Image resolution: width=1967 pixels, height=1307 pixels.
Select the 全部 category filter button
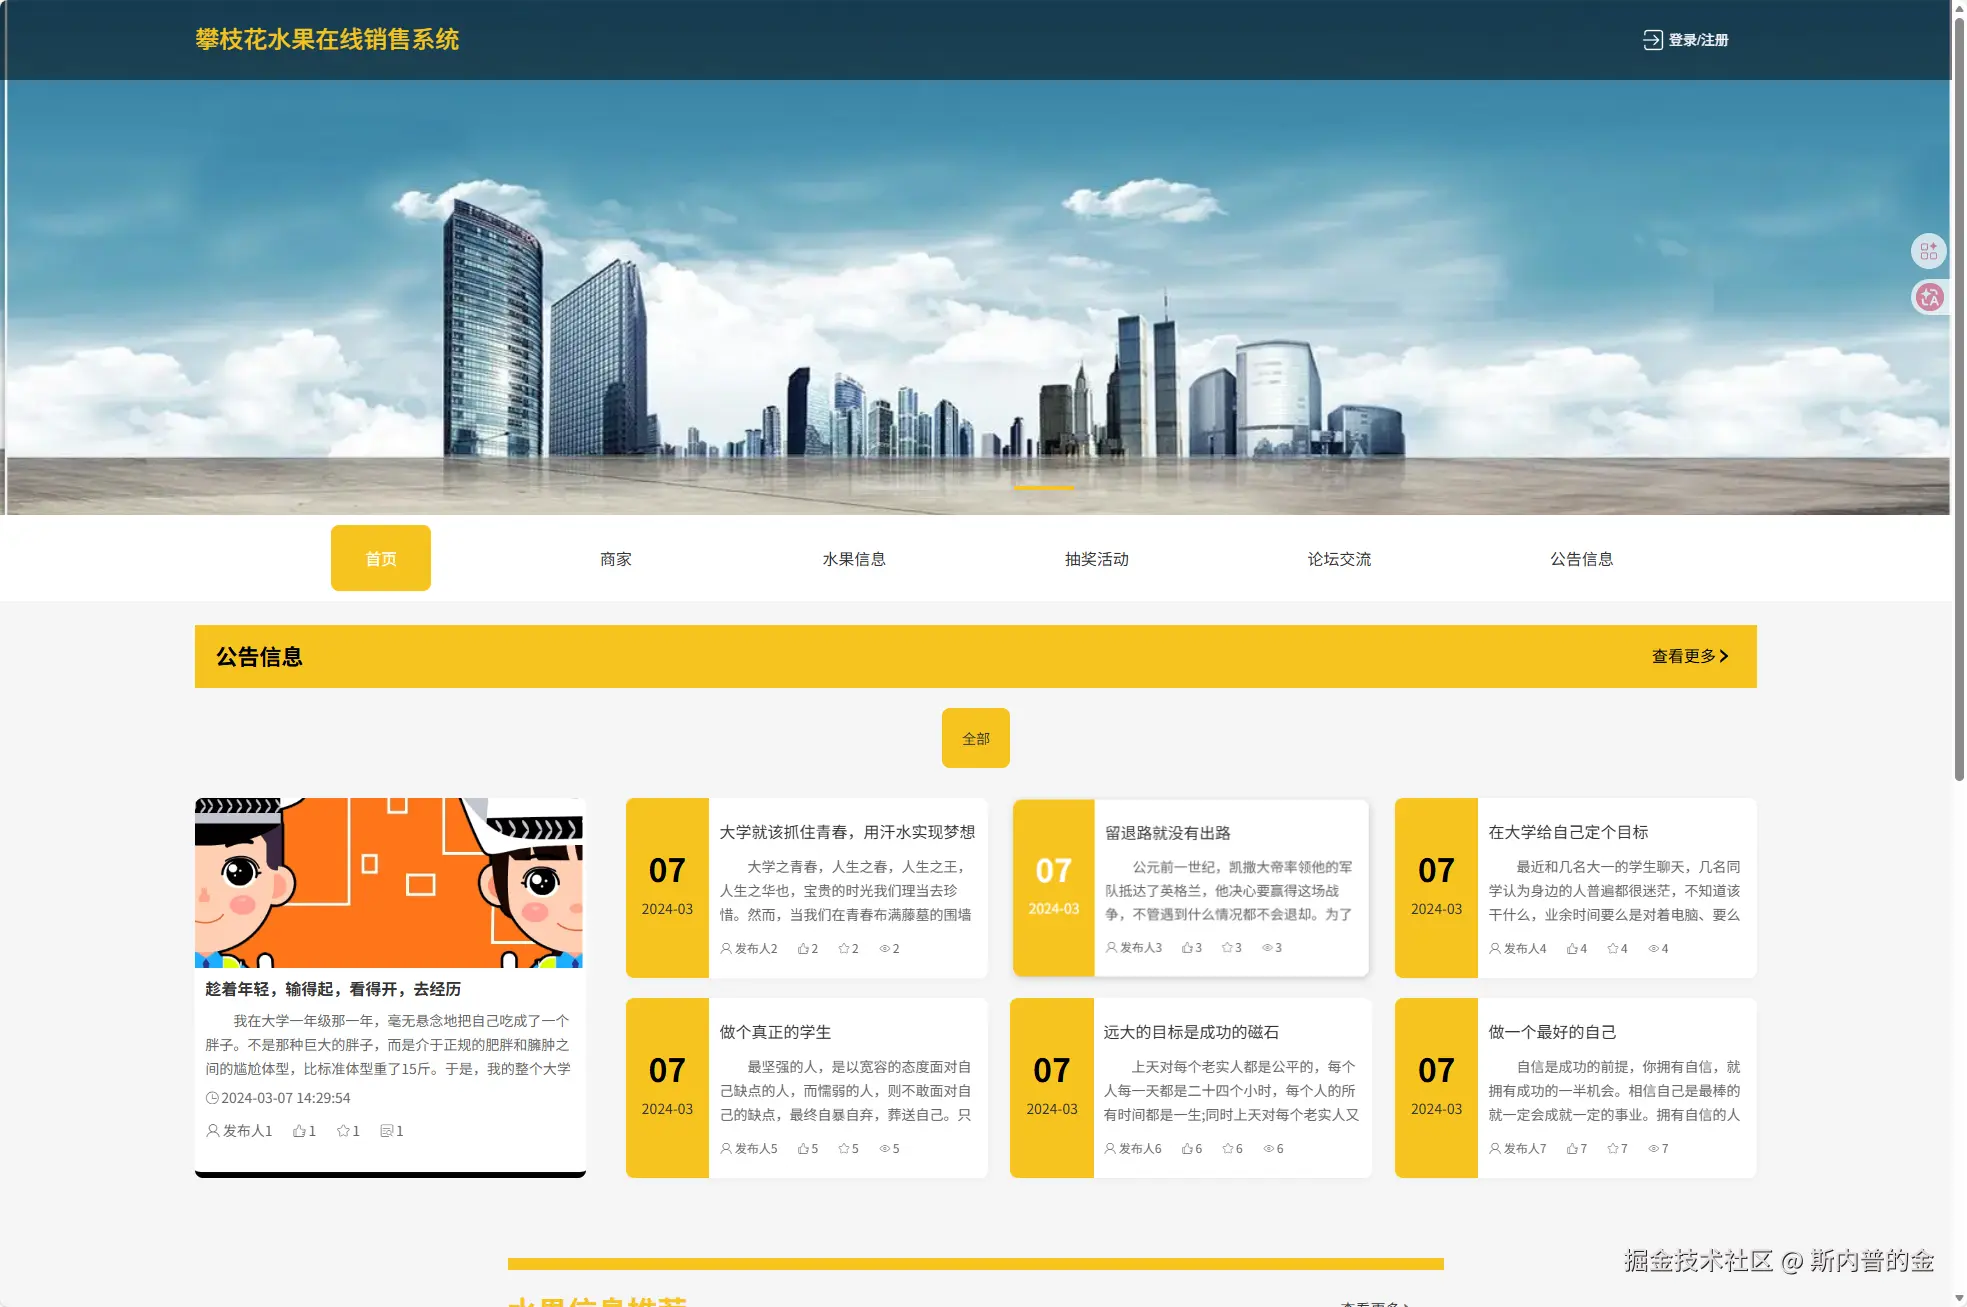point(975,739)
